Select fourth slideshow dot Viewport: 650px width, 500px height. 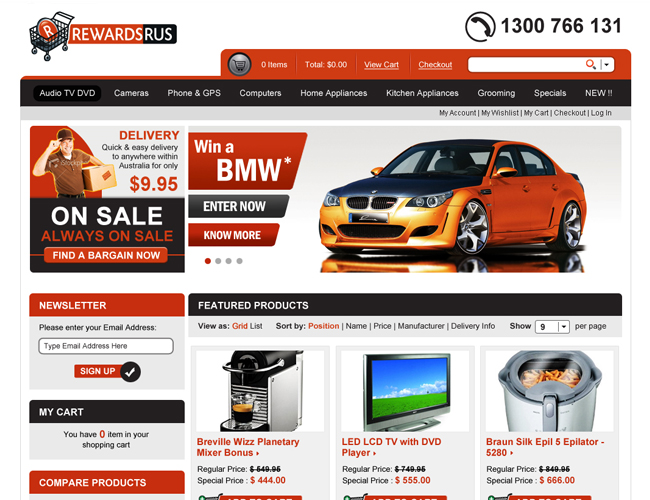pos(239,261)
